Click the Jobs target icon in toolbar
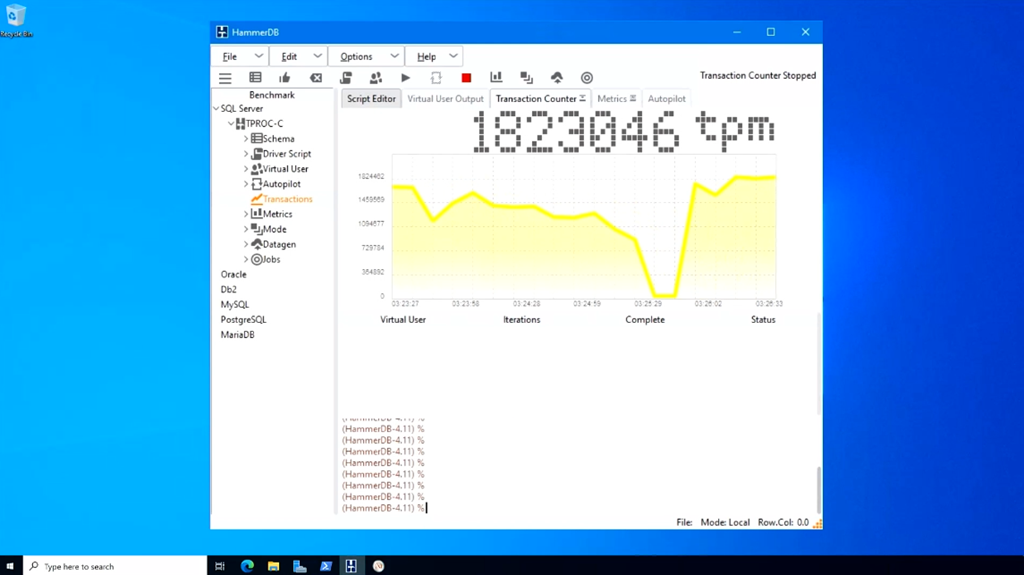Image resolution: width=1024 pixels, height=575 pixels. (x=587, y=78)
